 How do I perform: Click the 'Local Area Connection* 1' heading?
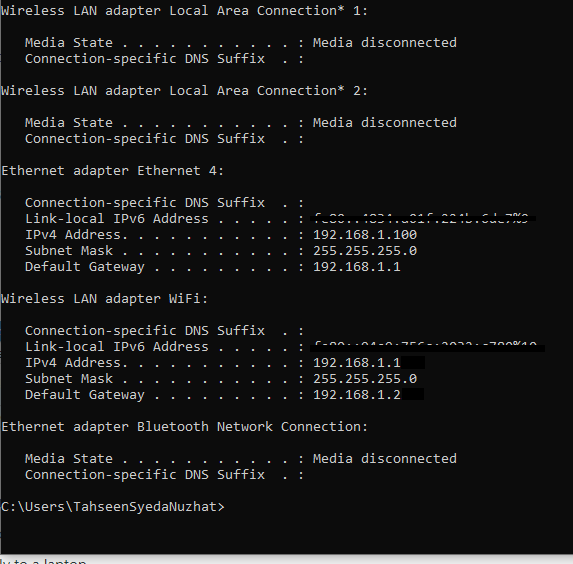coord(185,11)
